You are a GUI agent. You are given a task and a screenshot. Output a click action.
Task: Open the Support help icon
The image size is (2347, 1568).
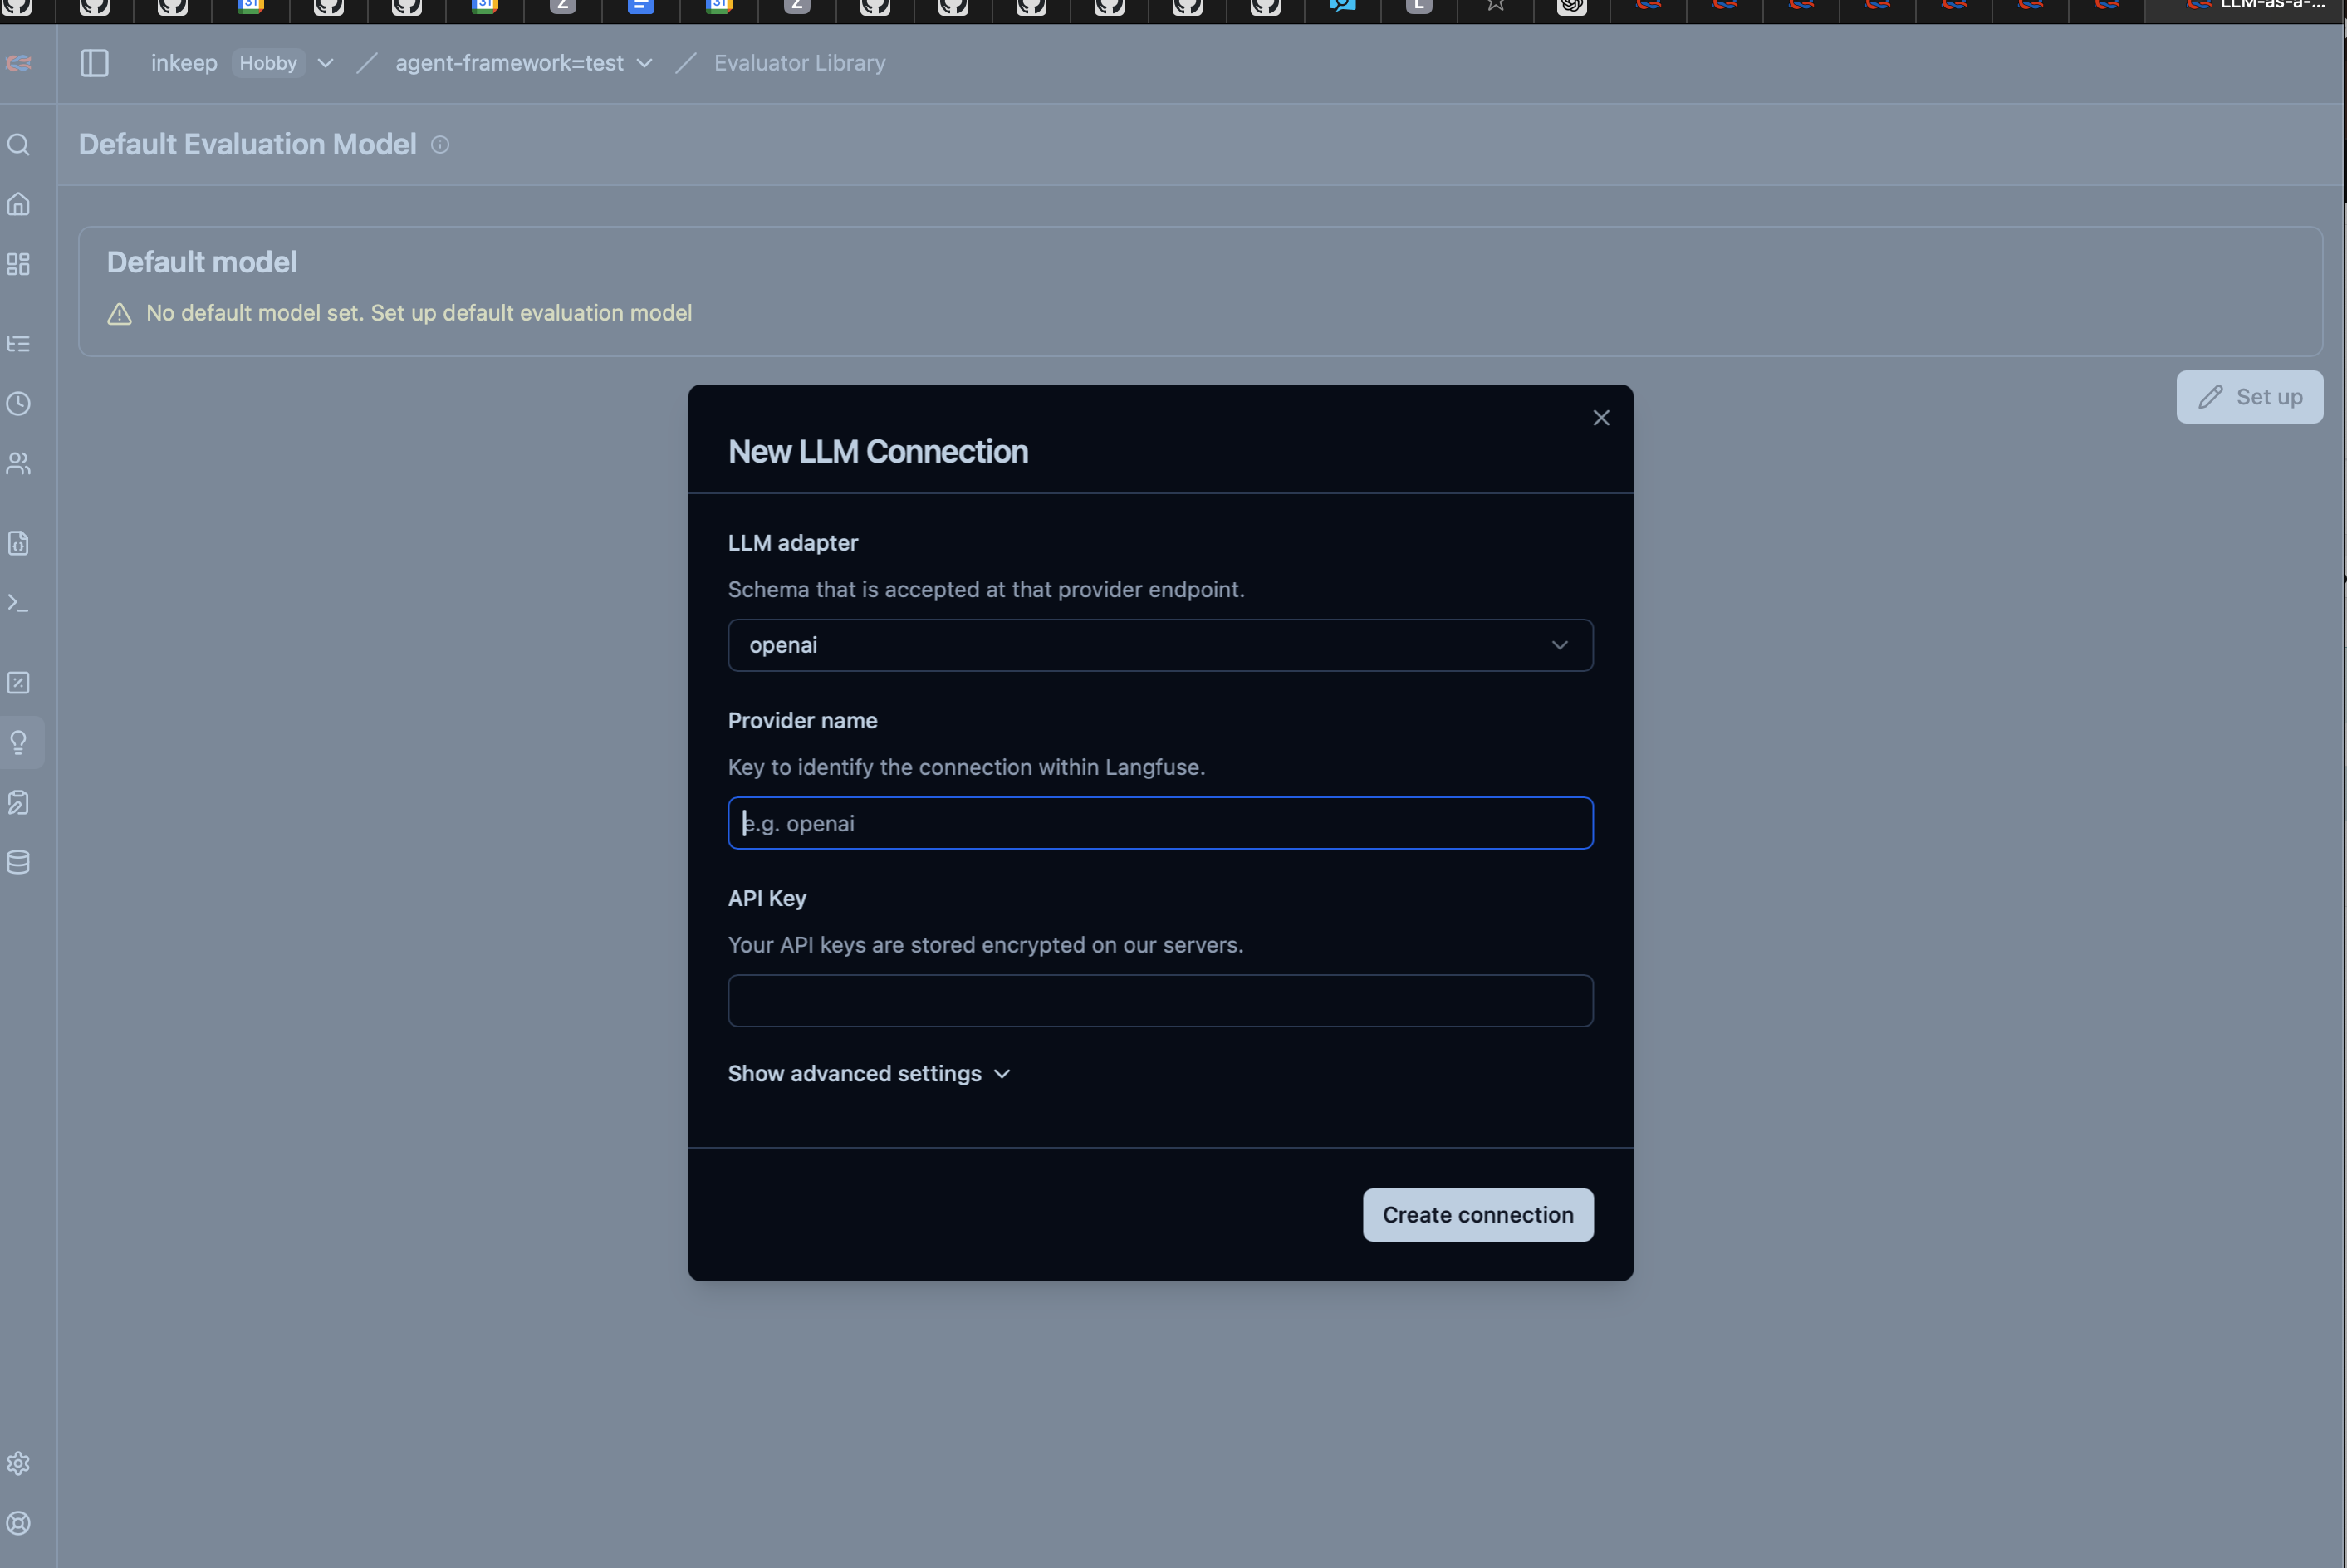tap(18, 1523)
